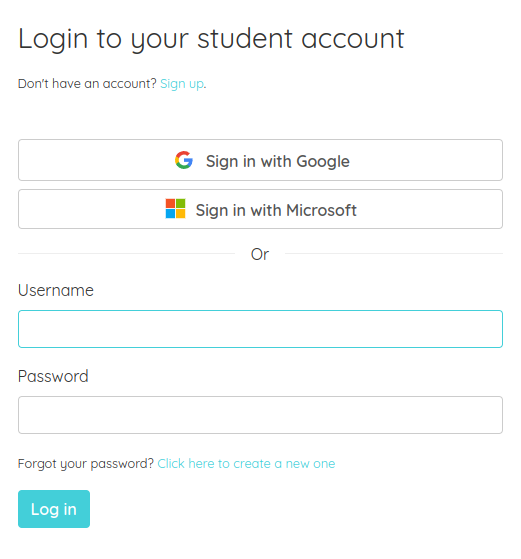The width and height of the screenshot is (521, 559).
Task: Click the "Login to your student account" heading
Action: tap(211, 39)
